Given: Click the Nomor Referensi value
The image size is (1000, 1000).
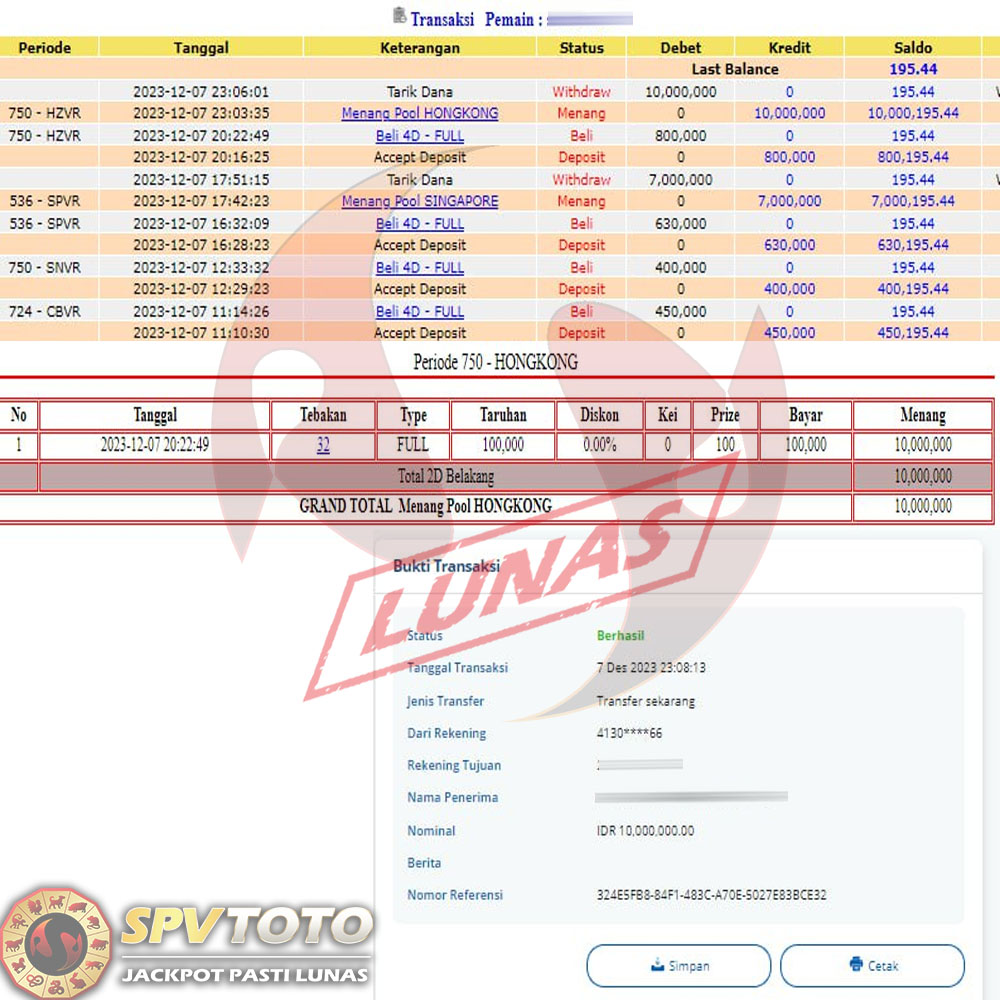Looking at the screenshot, I should click(x=711, y=895).
